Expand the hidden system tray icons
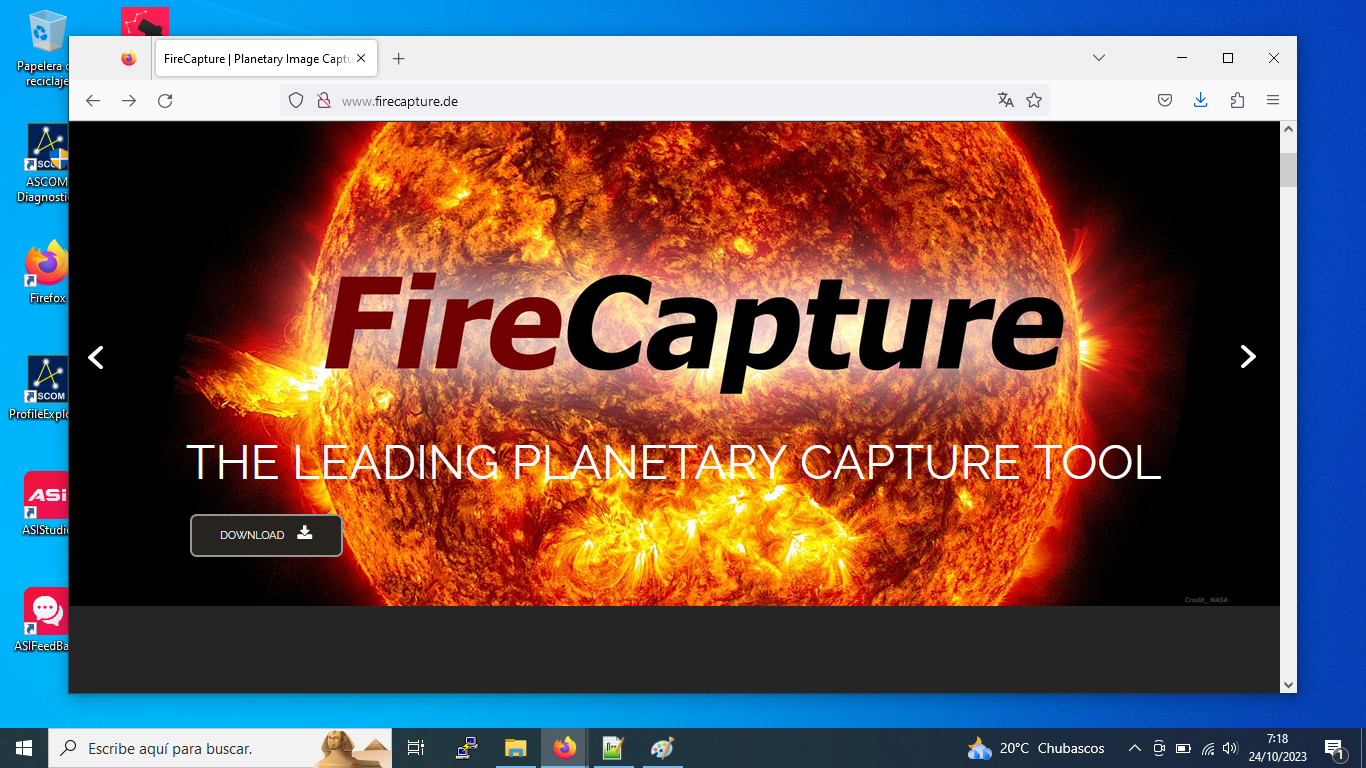Image resolution: width=1366 pixels, height=768 pixels. (x=1134, y=748)
